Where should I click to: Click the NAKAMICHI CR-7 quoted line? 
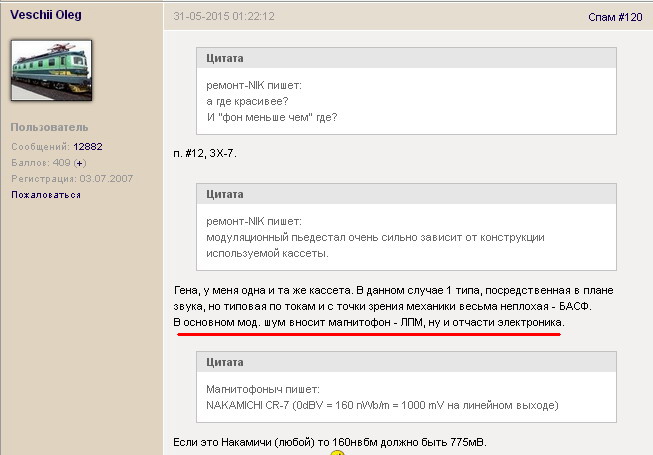(382, 405)
